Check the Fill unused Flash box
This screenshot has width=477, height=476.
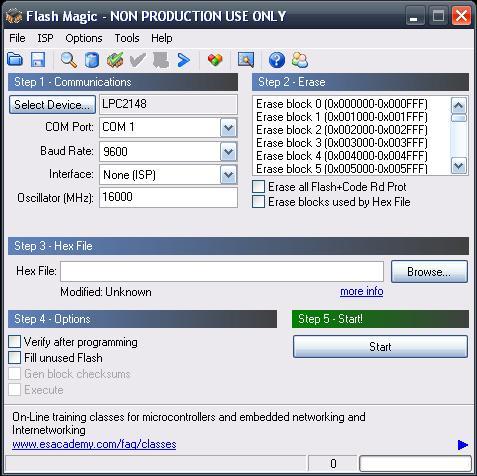coord(14,358)
